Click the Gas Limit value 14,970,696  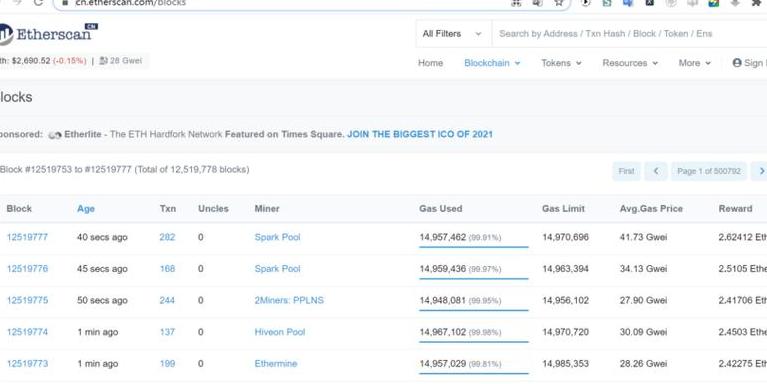(x=565, y=237)
